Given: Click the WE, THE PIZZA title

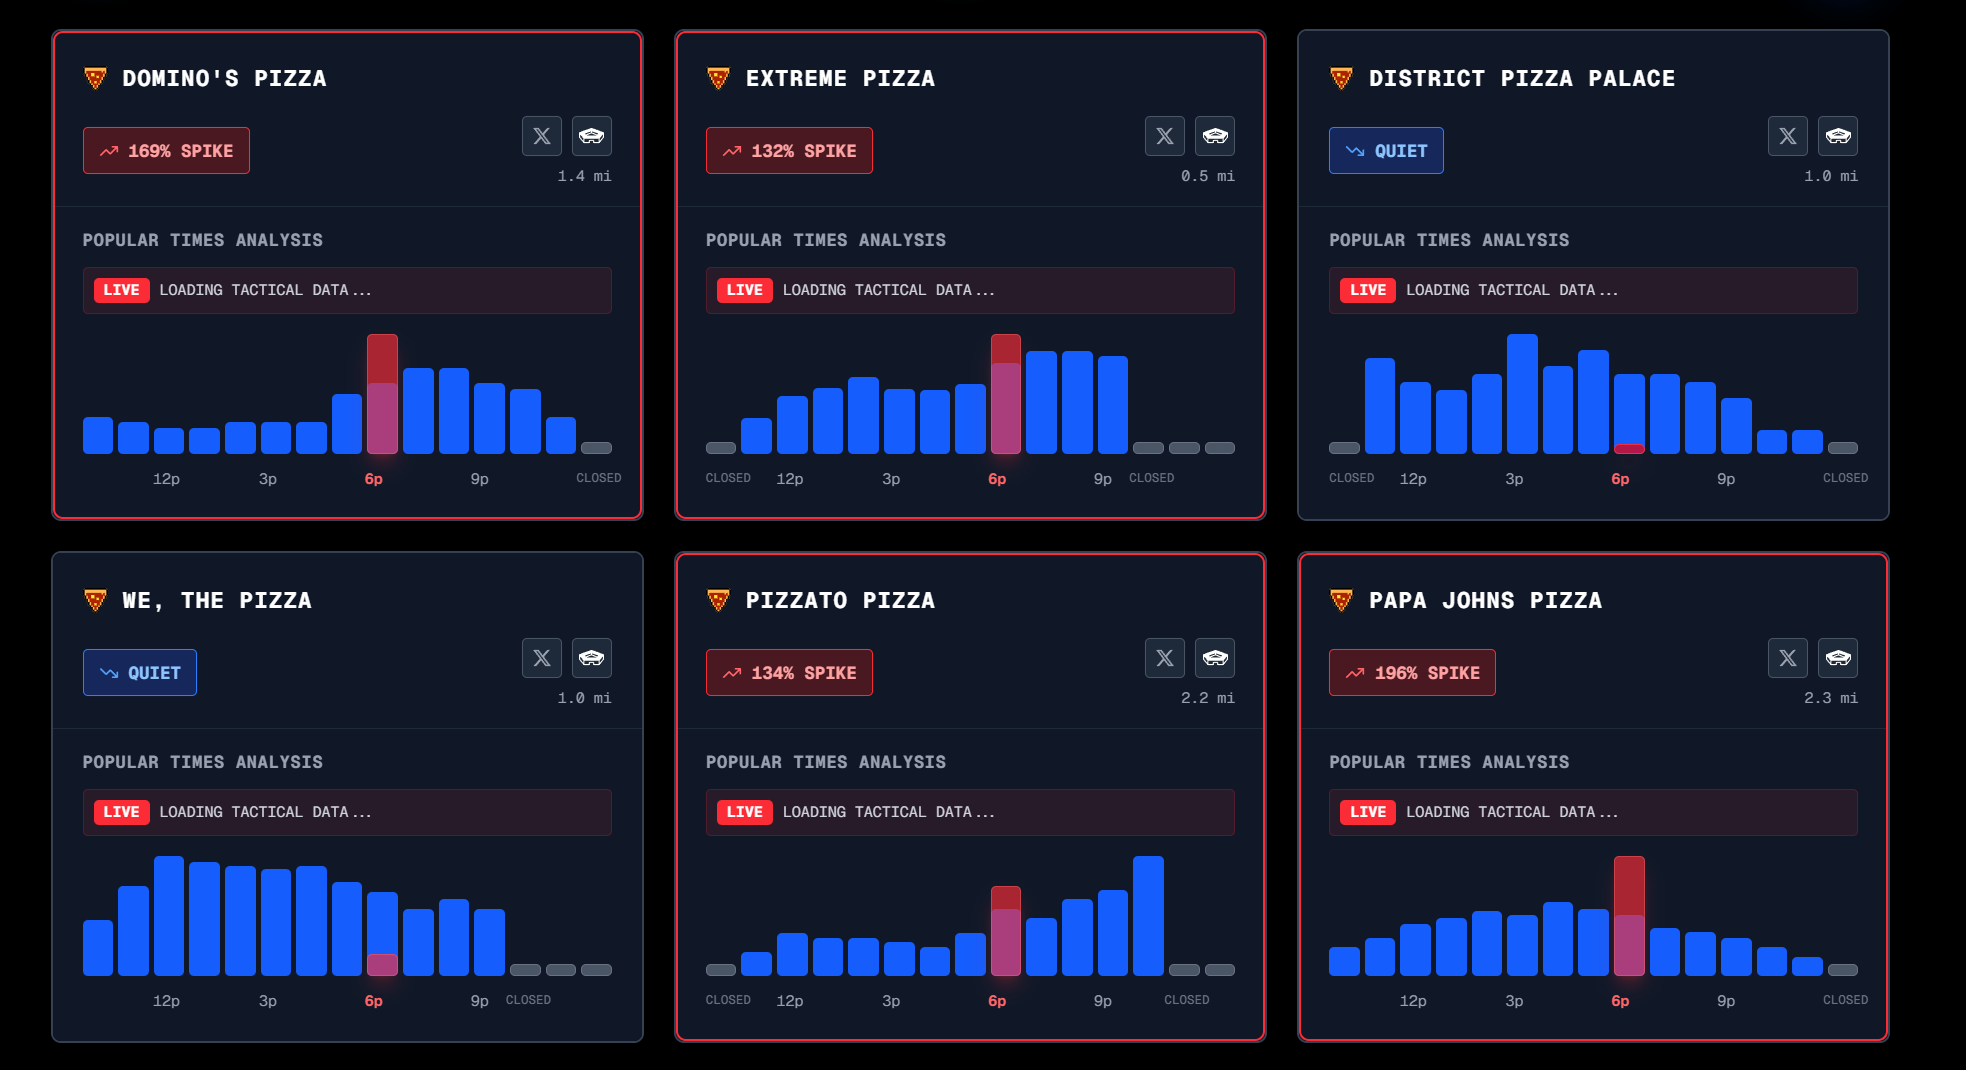Looking at the screenshot, I should [x=217, y=600].
